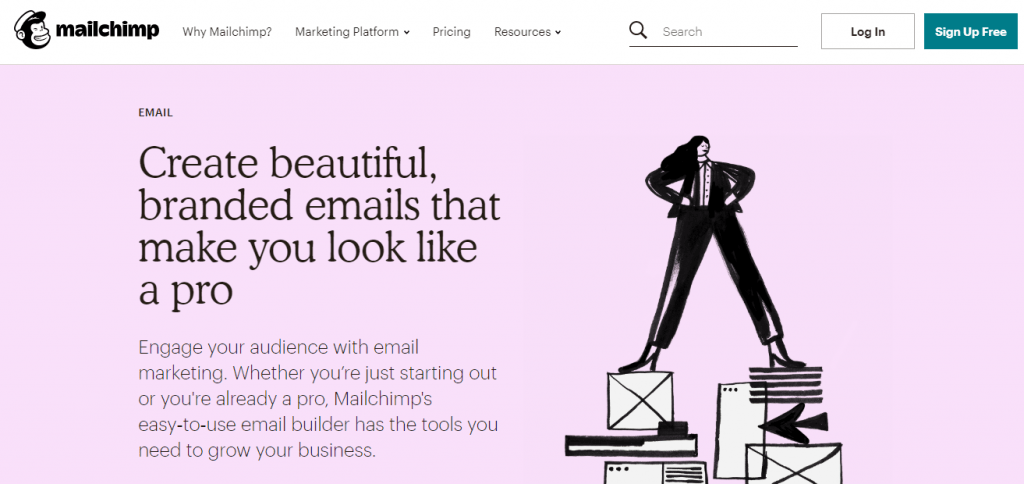Go to the Pricing page
1024x484 pixels.
[451, 31]
